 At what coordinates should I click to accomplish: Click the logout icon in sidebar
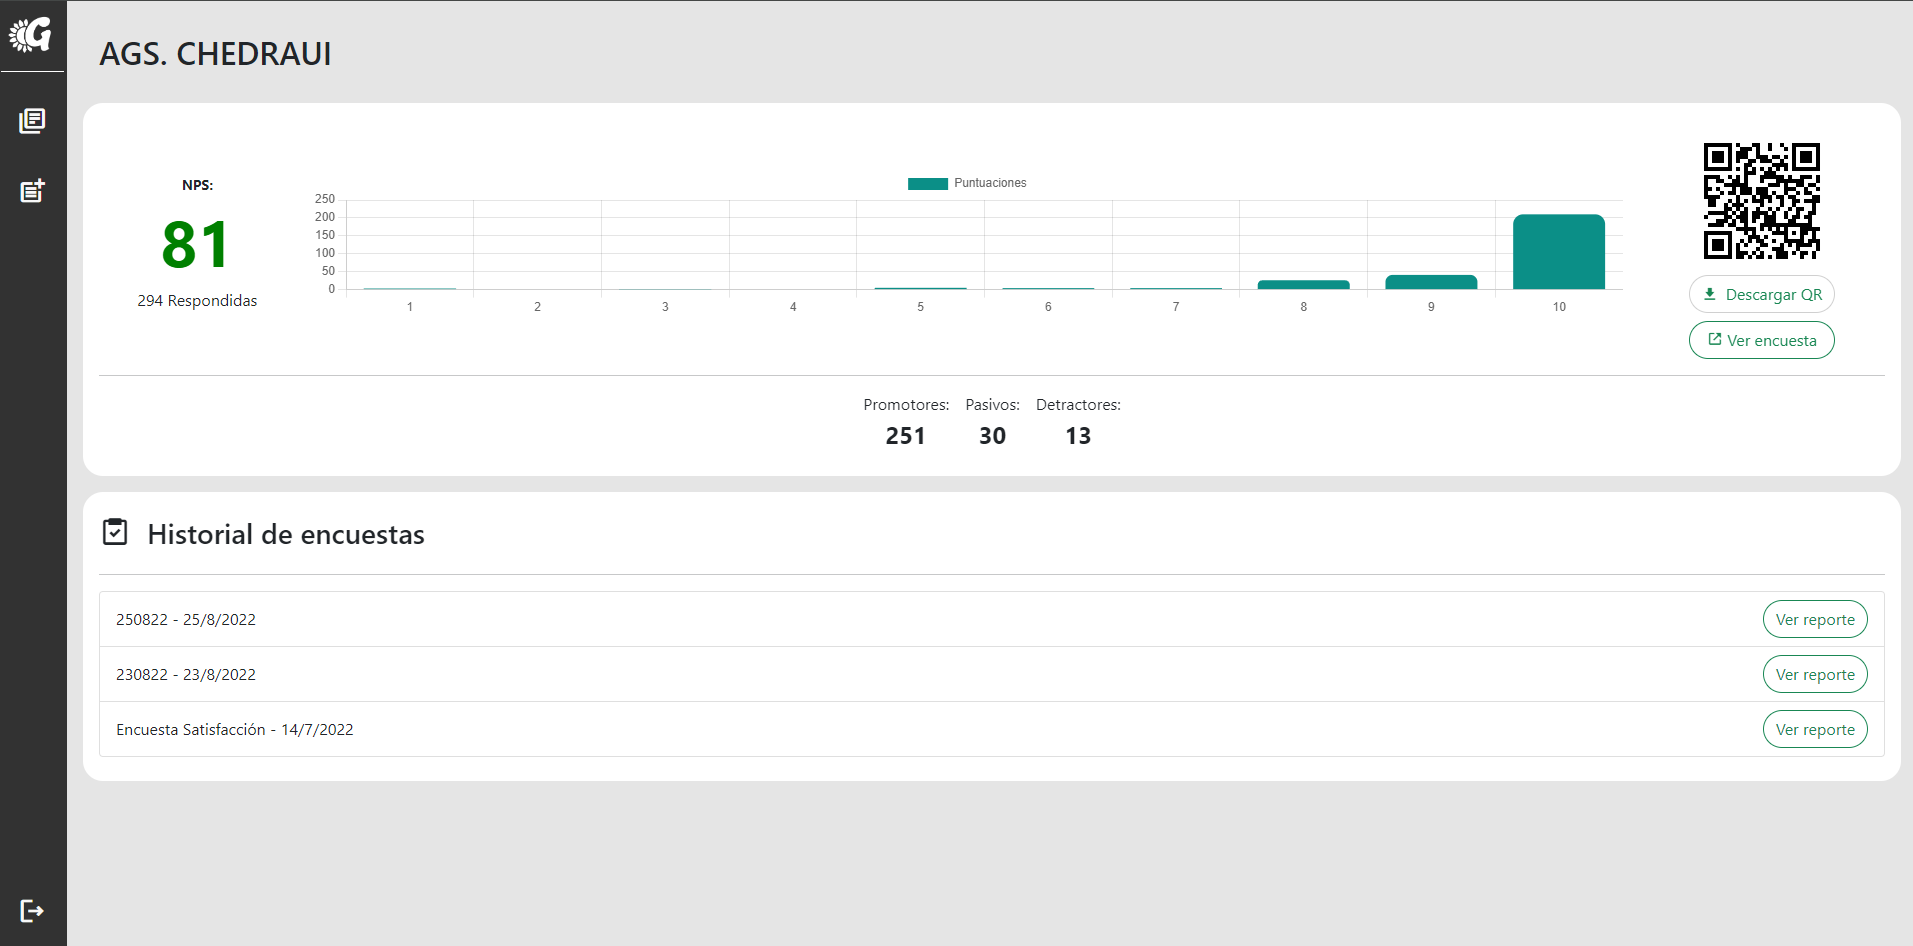32,911
